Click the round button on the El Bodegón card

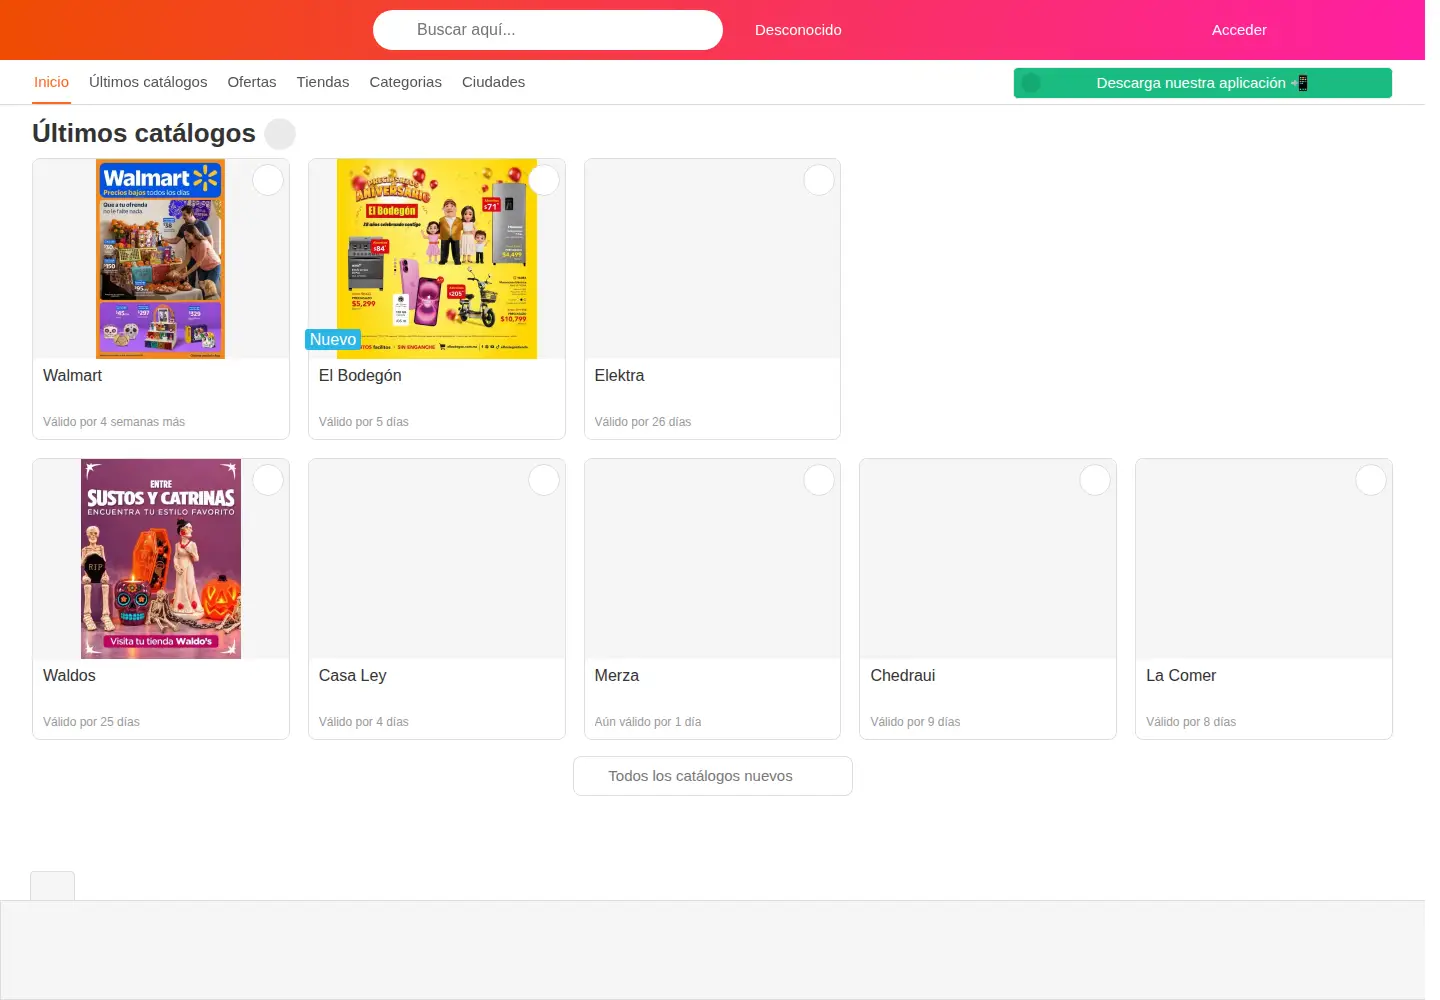tap(544, 180)
